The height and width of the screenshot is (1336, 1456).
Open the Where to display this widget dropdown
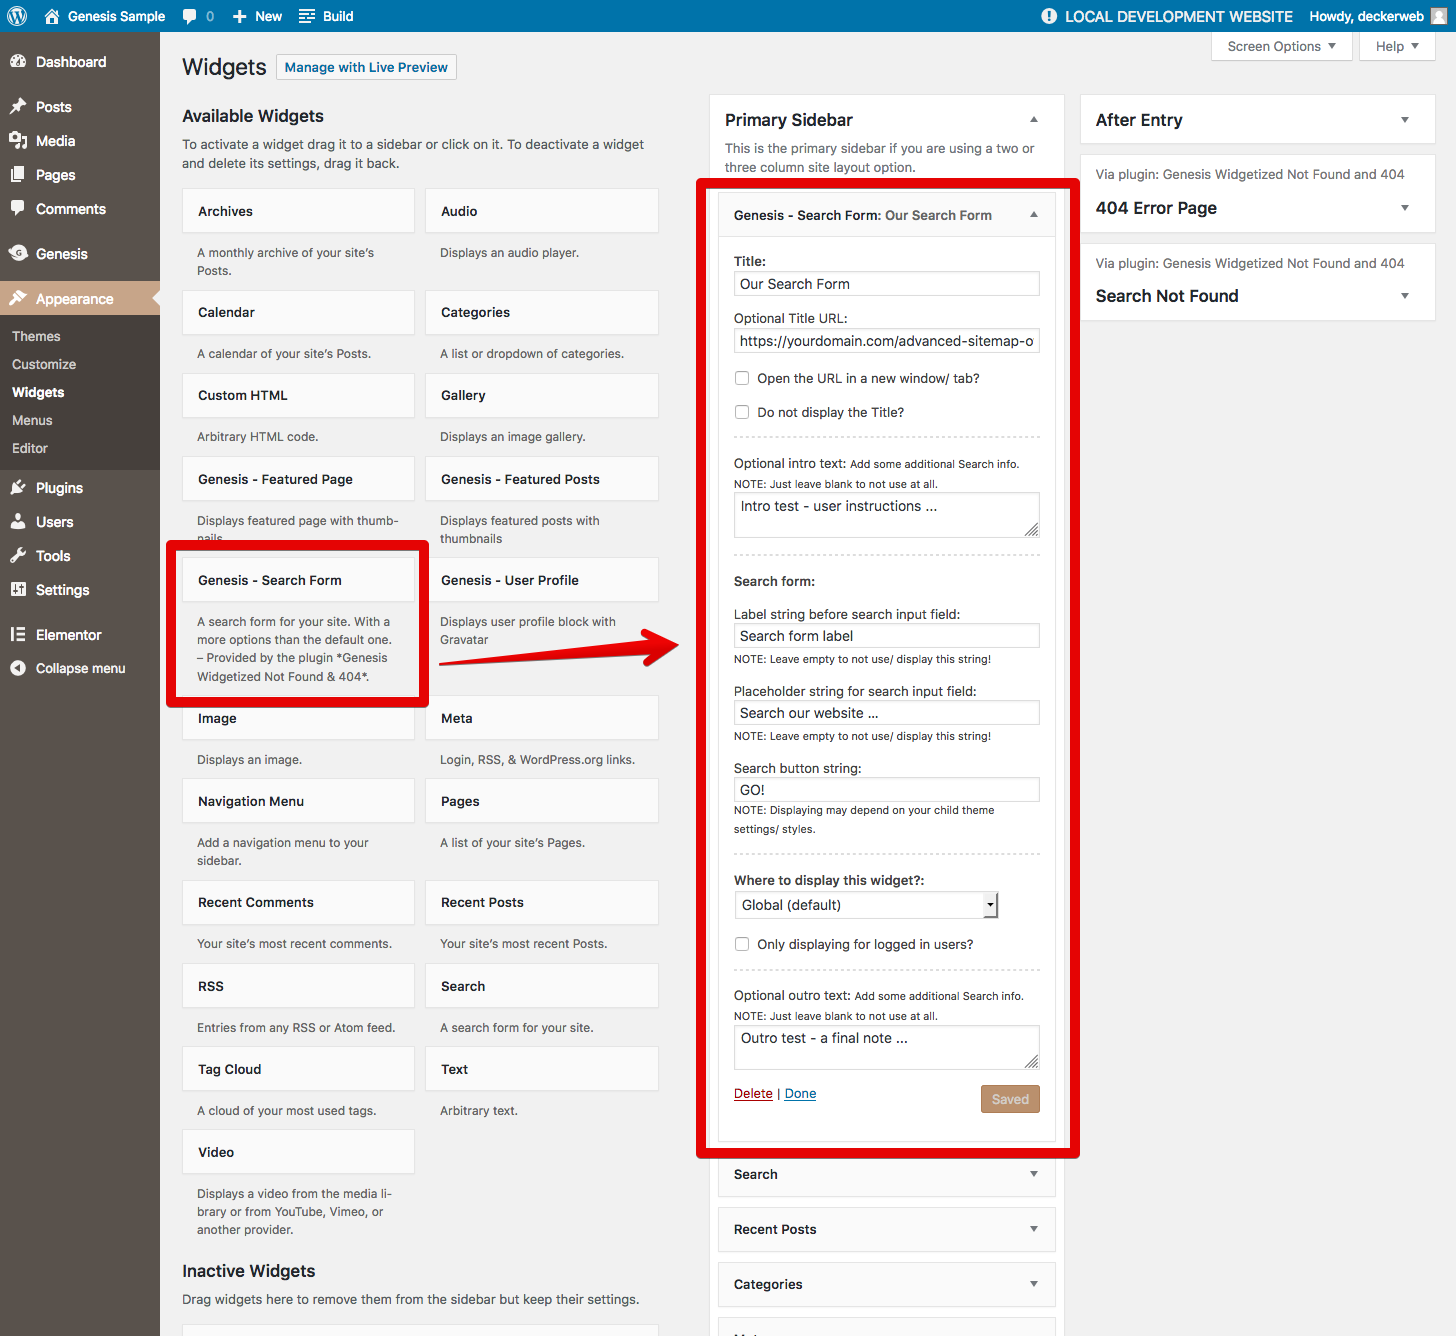point(866,905)
